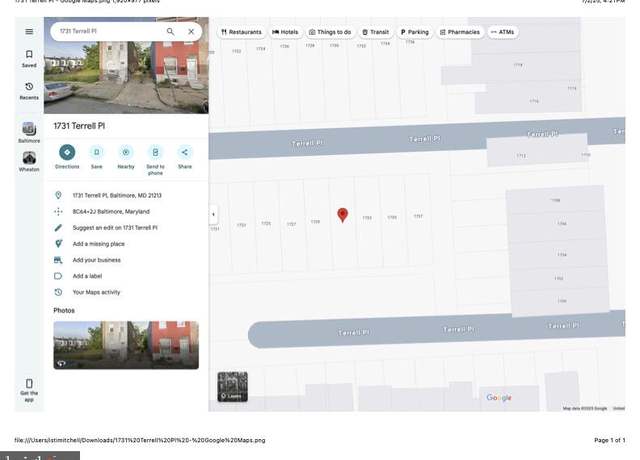Open the Layers satellite thumbnail
The height and width of the screenshot is (460, 640).
(232, 387)
